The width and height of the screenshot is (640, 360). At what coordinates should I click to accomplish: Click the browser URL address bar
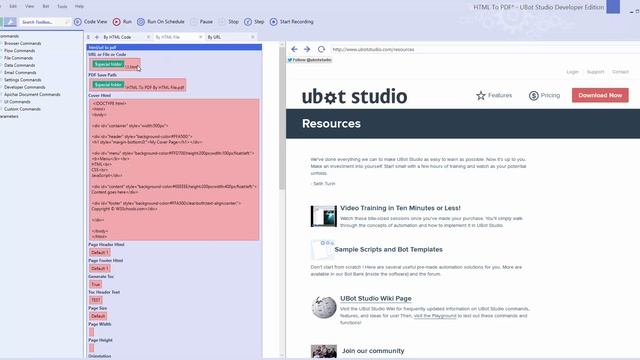coord(484,49)
